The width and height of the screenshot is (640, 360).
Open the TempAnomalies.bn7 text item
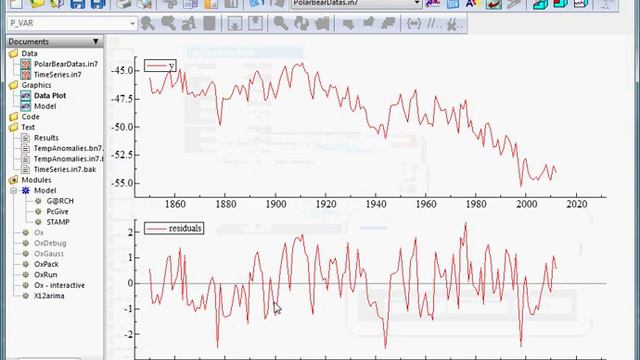(x=69, y=148)
